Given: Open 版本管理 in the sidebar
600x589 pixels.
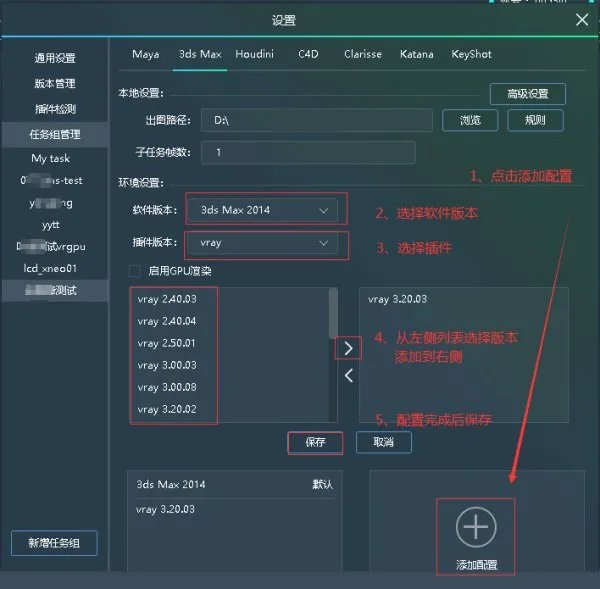Looking at the screenshot, I should (55, 83).
